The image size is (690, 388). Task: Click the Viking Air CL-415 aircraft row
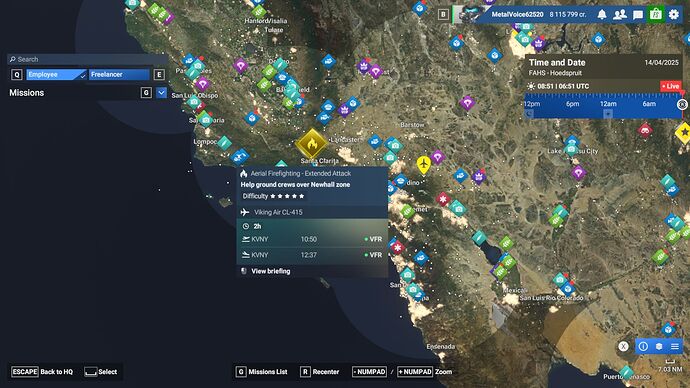point(312,212)
